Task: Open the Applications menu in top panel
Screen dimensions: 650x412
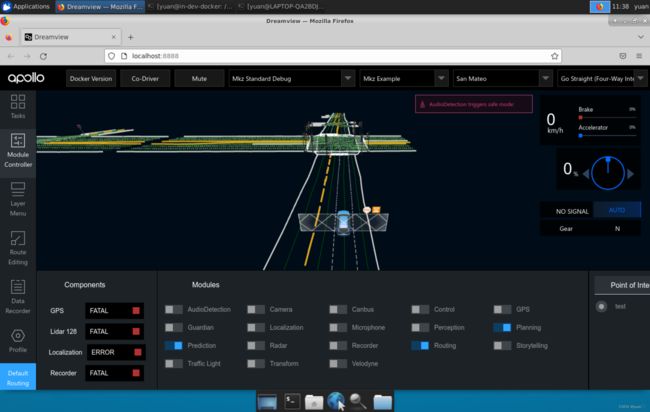Action: click(26, 7)
